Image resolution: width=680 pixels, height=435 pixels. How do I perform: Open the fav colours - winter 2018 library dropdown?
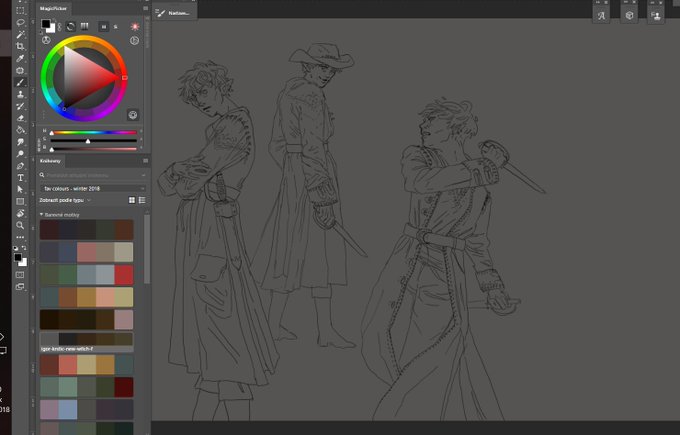pos(93,188)
